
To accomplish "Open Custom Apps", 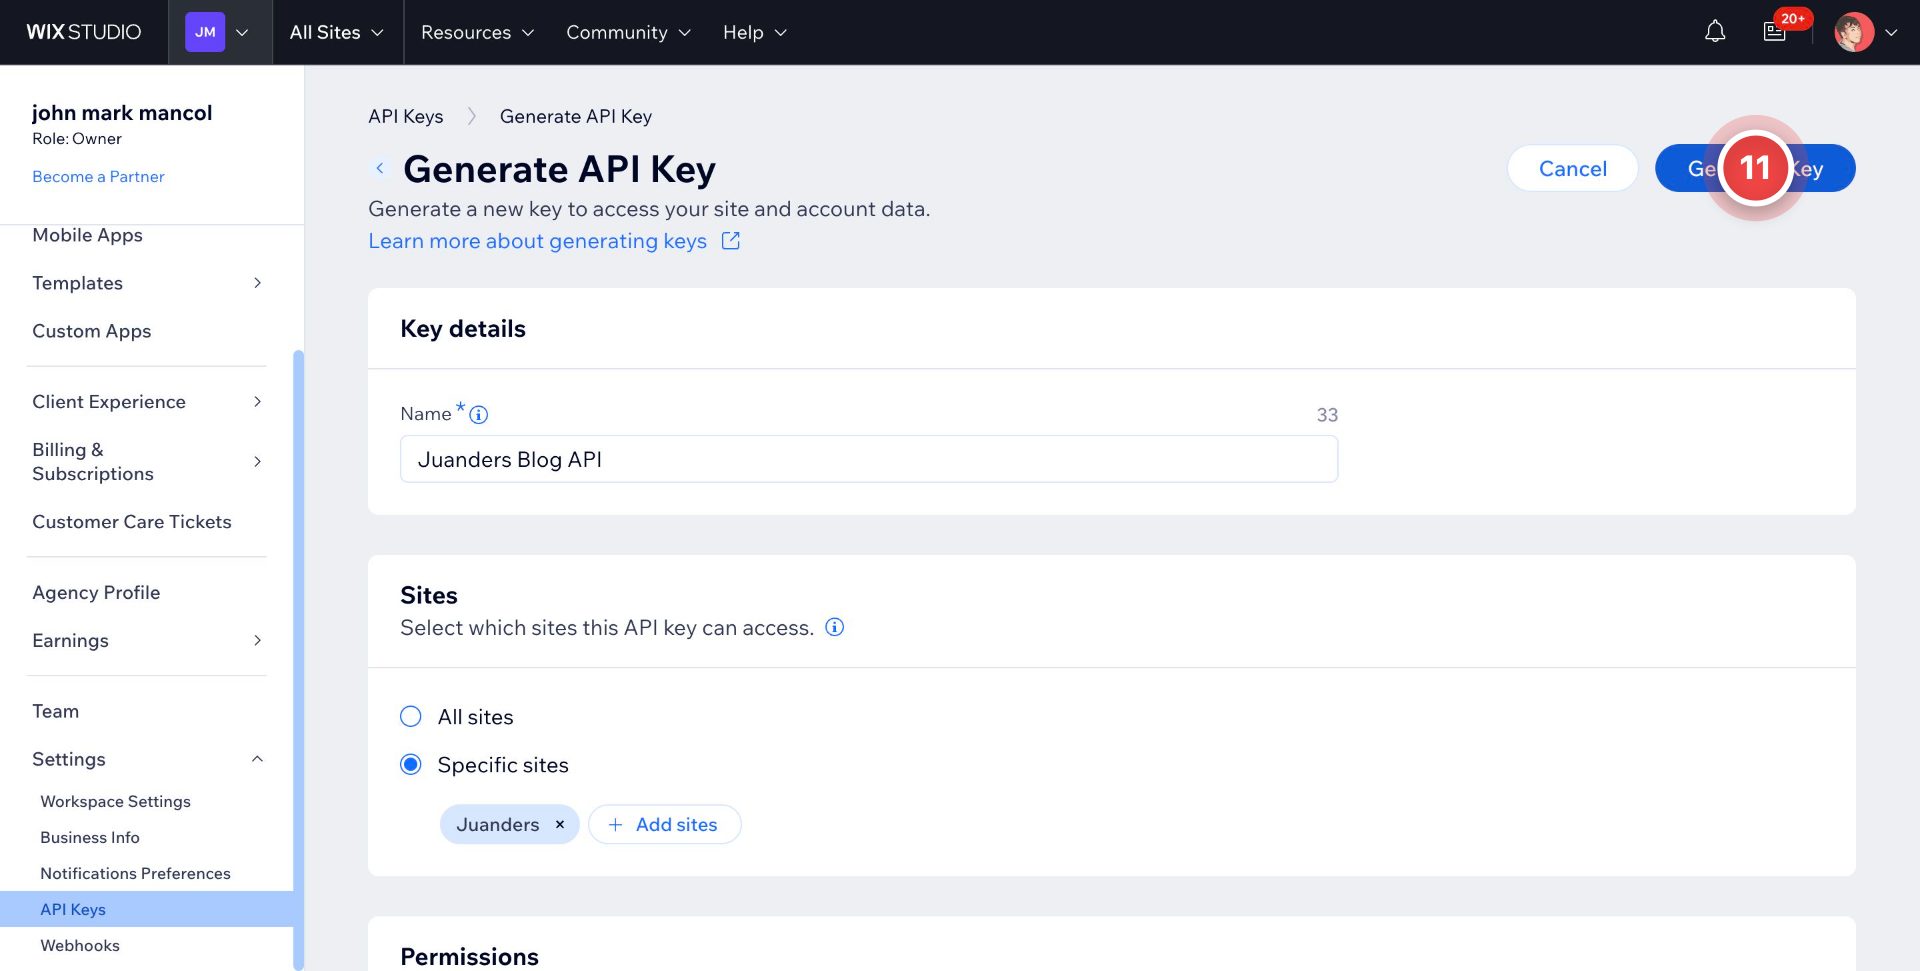I will point(92,331).
